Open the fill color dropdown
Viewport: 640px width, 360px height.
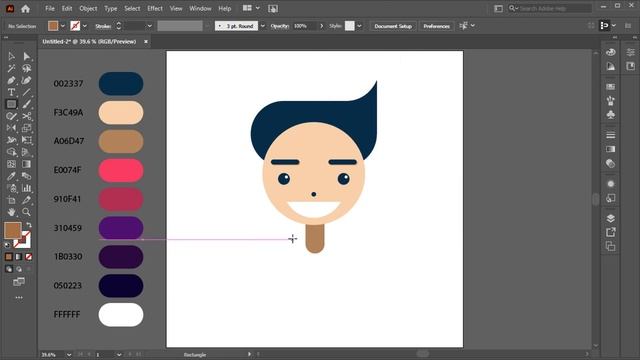pyautogui.click(x=62, y=26)
